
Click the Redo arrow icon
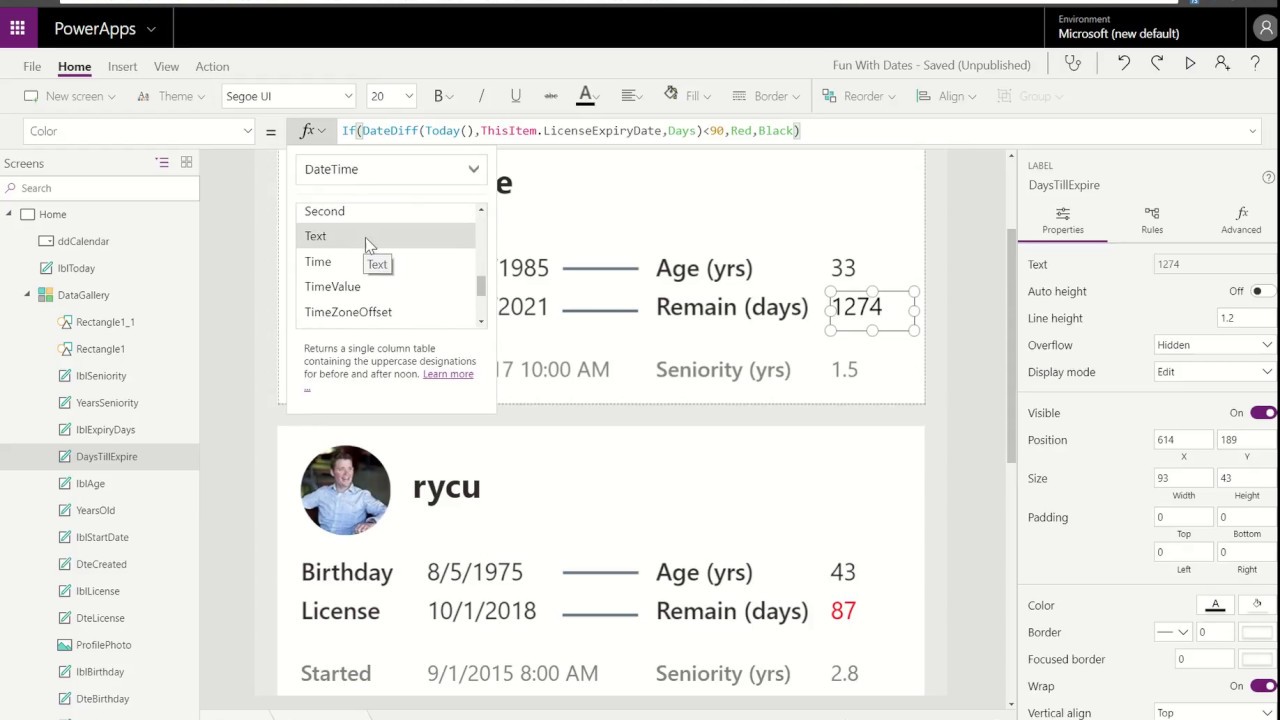coord(1157,65)
